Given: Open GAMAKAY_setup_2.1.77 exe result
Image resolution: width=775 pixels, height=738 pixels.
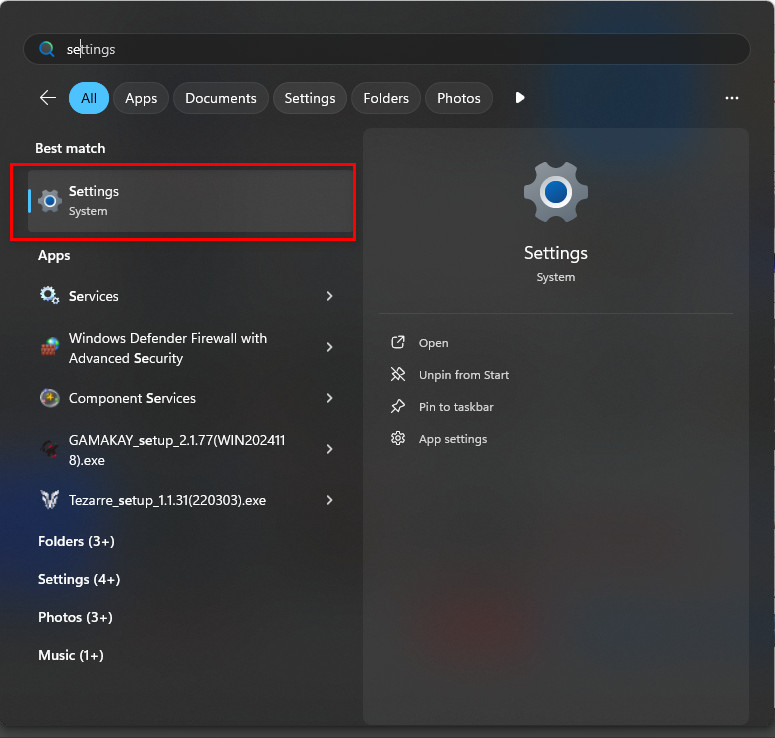Looking at the screenshot, I should point(185,449).
